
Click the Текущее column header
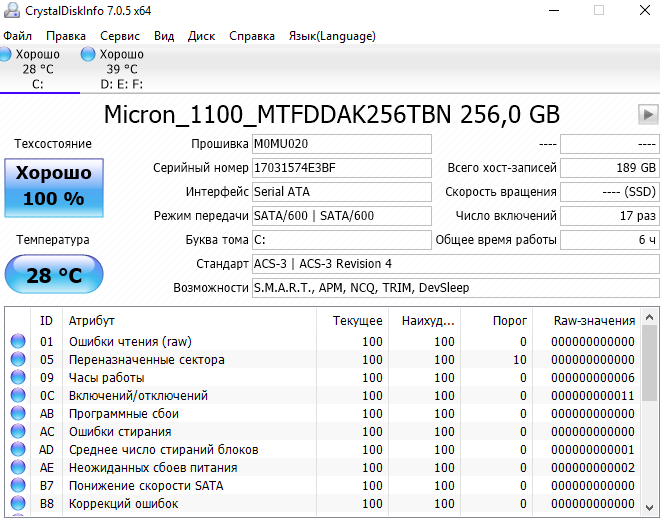(x=352, y=321)
